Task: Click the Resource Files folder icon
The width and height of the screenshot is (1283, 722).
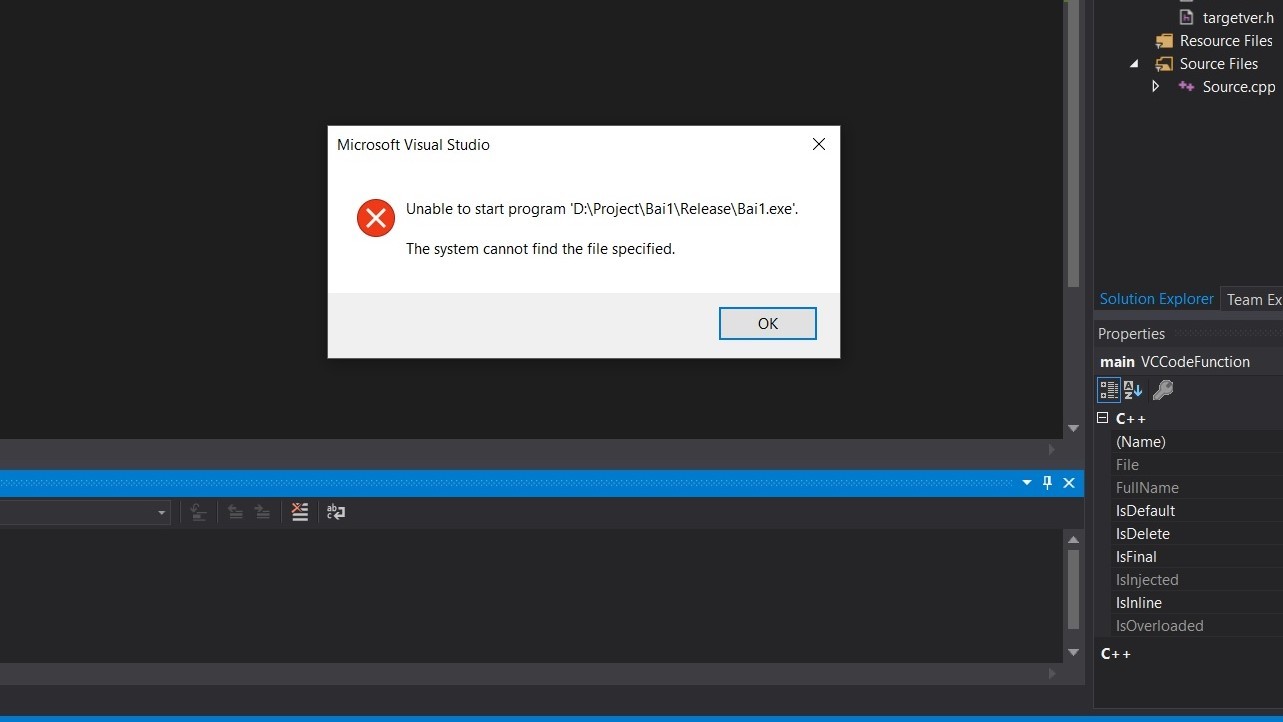Action: click(1164, 41)
